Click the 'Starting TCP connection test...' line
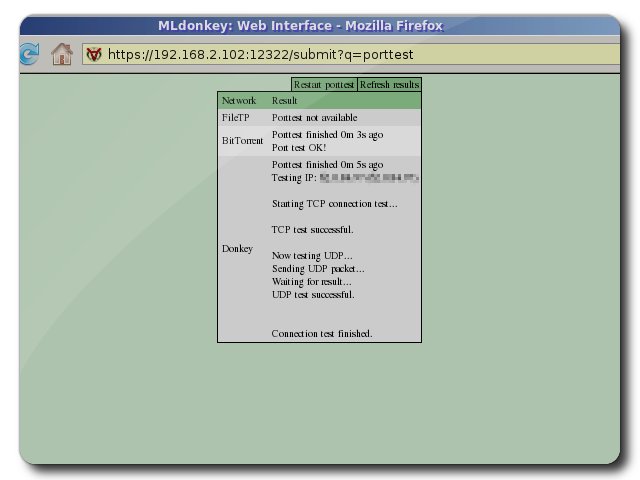 (x=334, y=204)
